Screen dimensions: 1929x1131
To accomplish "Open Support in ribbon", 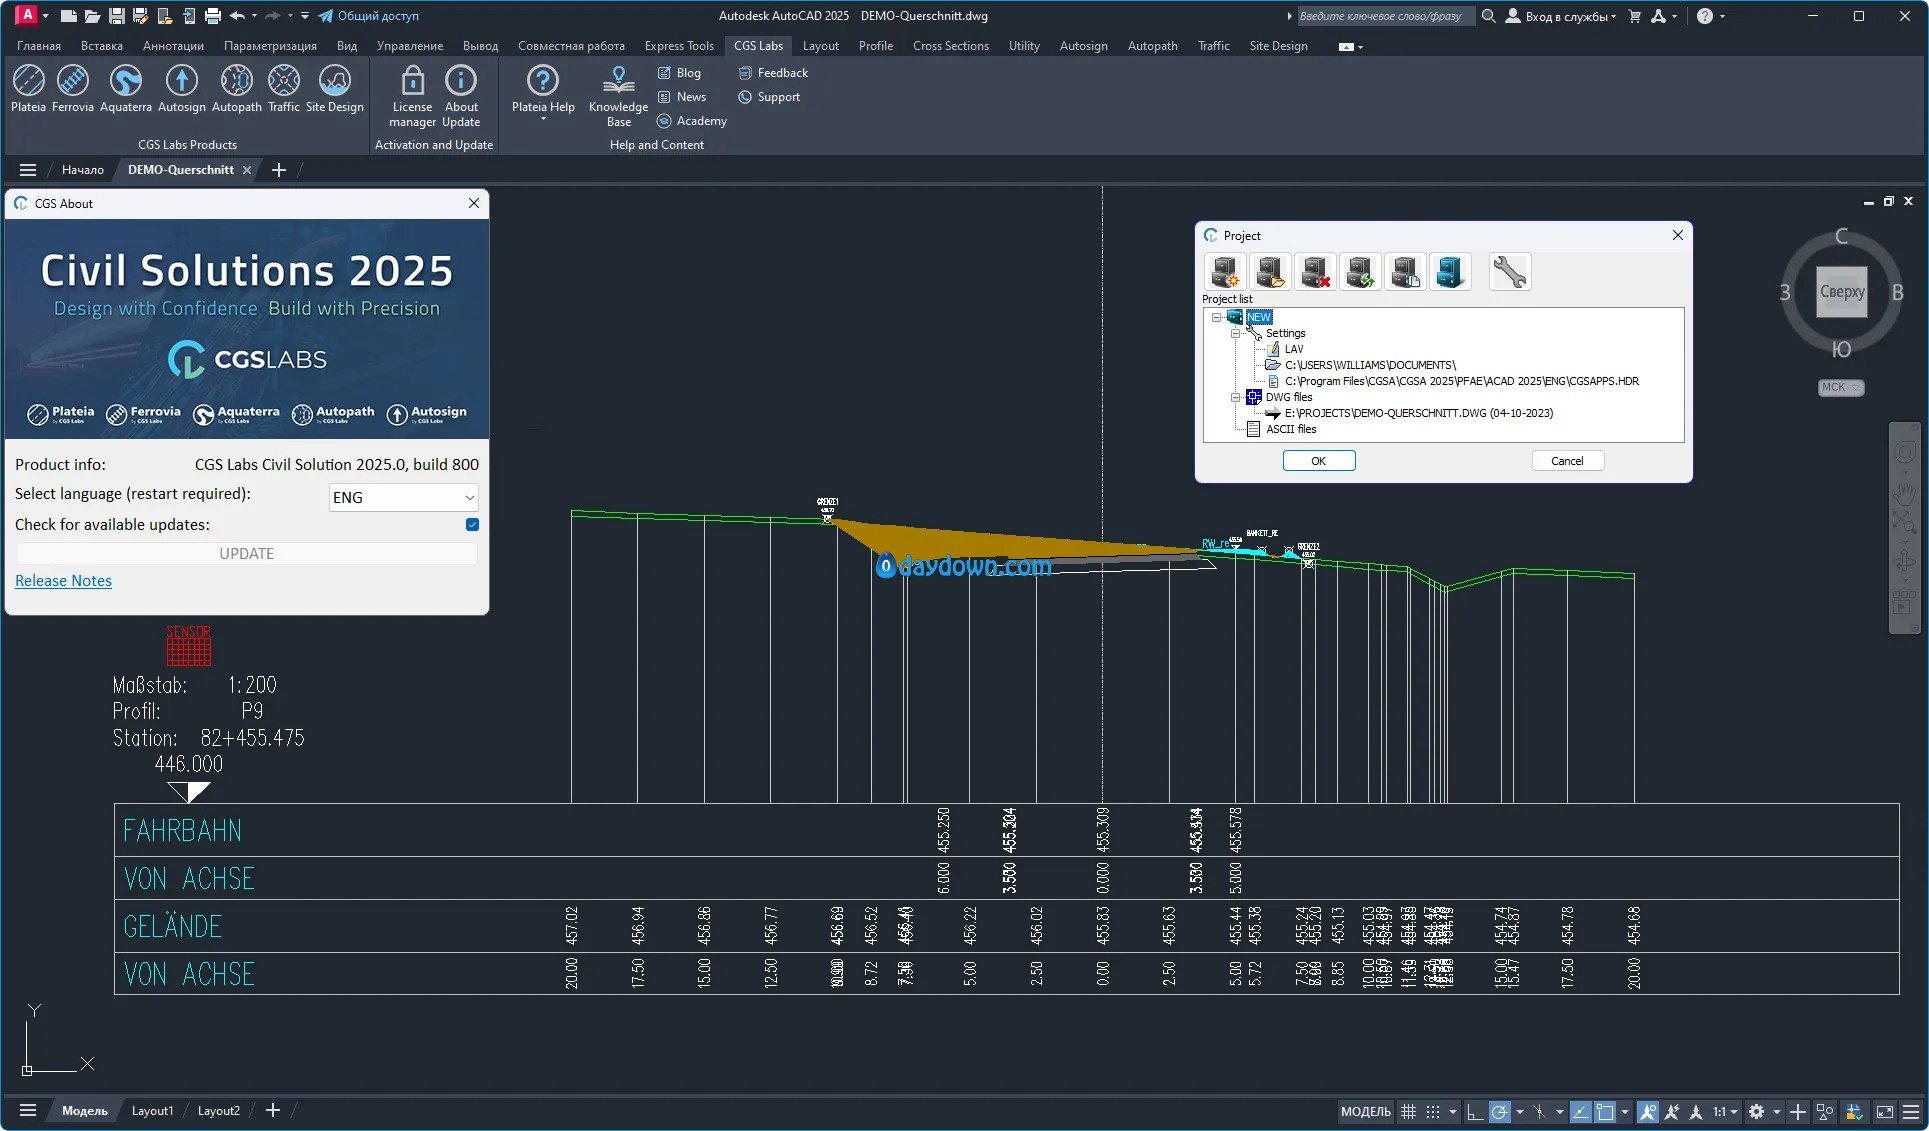I will [768, 97].
